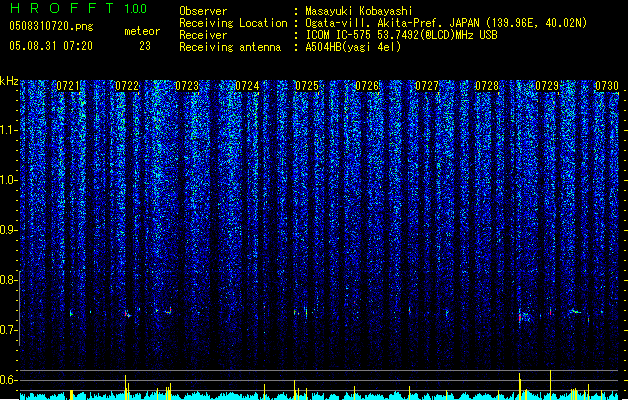The height and width of the screenshot is (400, 629).
Task: Click the Observer label
Action: pyautogui.click(x=203, y=11)
